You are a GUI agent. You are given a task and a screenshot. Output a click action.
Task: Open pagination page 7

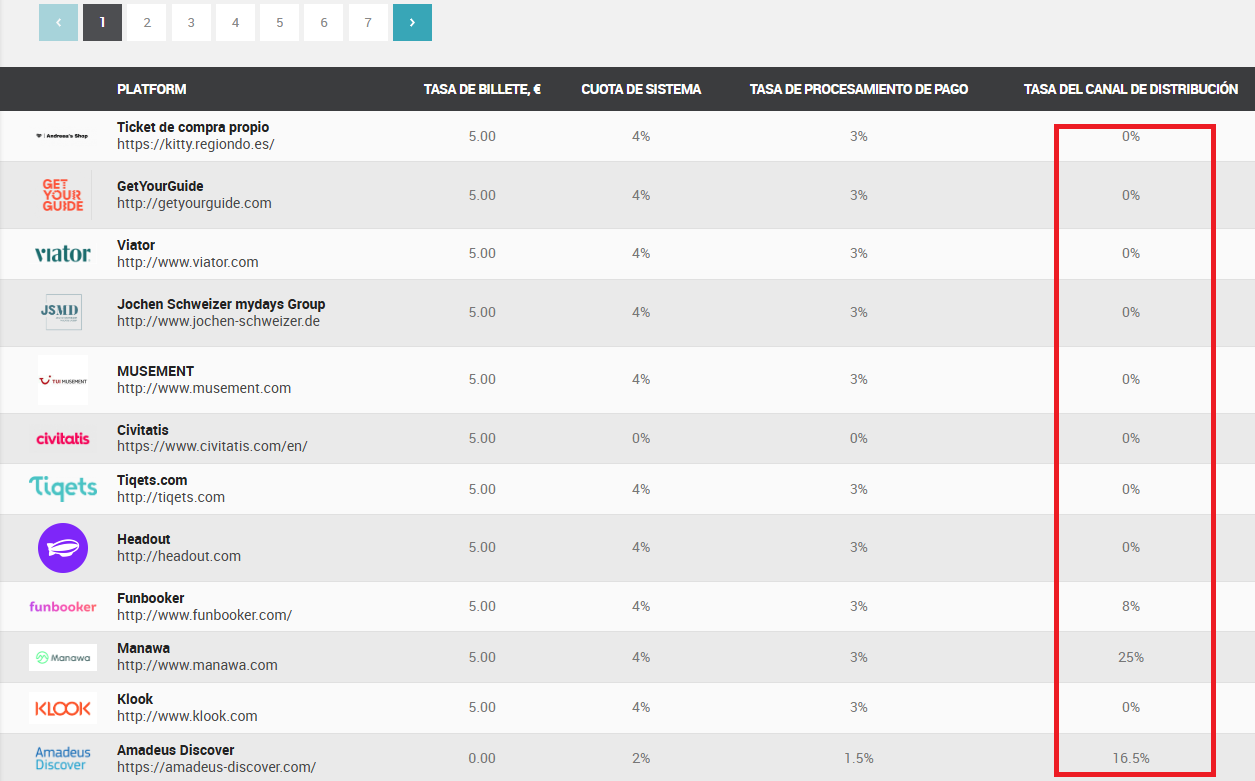click(368, 22)
